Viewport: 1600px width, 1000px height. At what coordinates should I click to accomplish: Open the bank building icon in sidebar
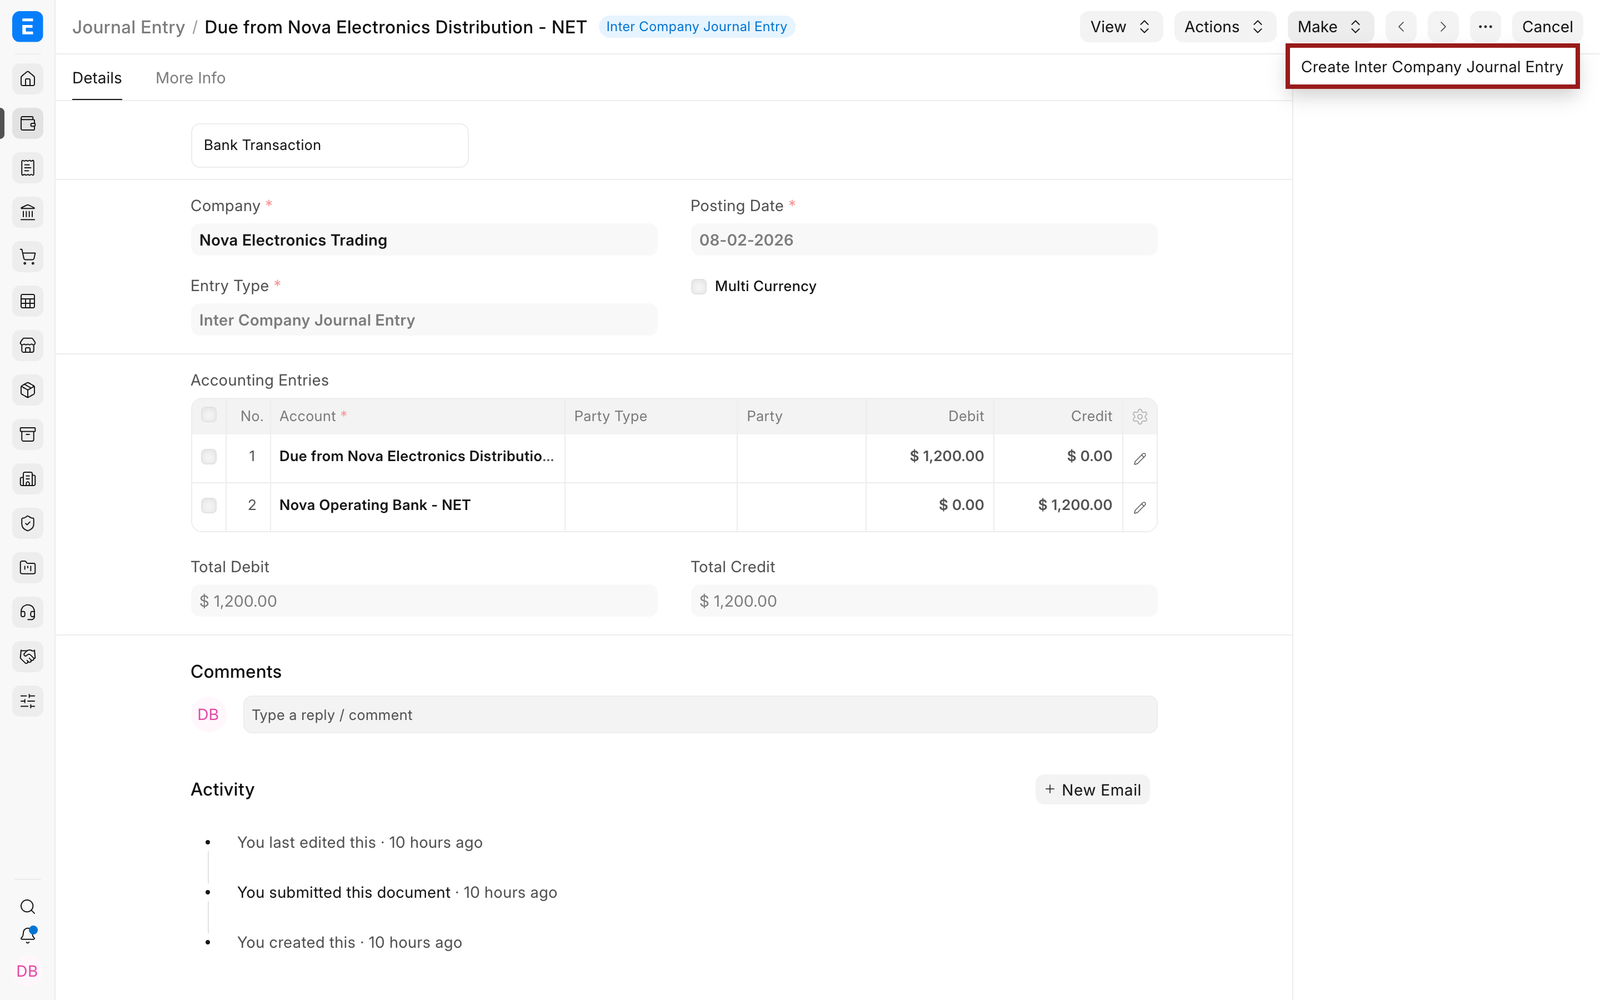click(x=28, y=212)
